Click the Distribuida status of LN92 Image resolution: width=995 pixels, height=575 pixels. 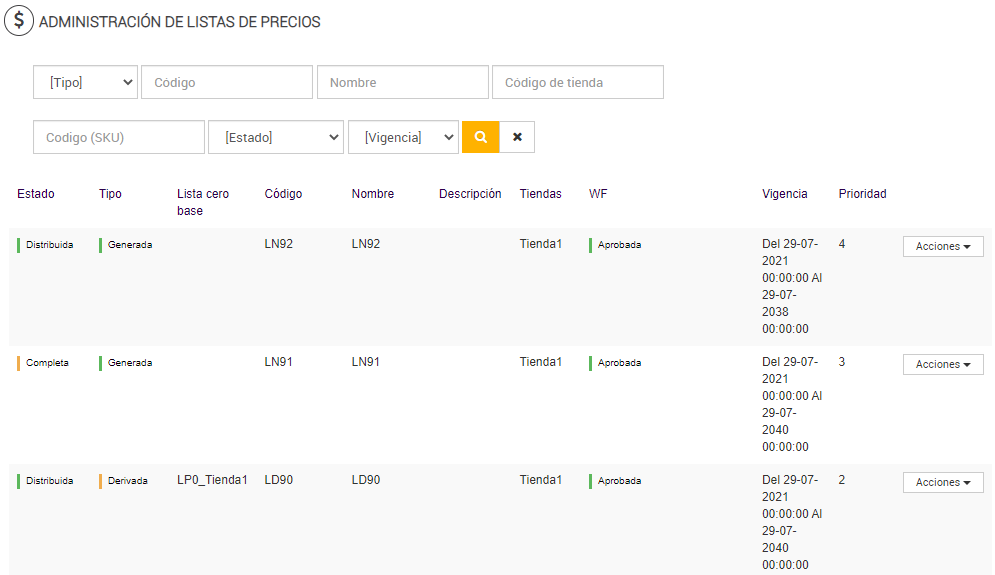pyautogui.click(x=49, y=245)
